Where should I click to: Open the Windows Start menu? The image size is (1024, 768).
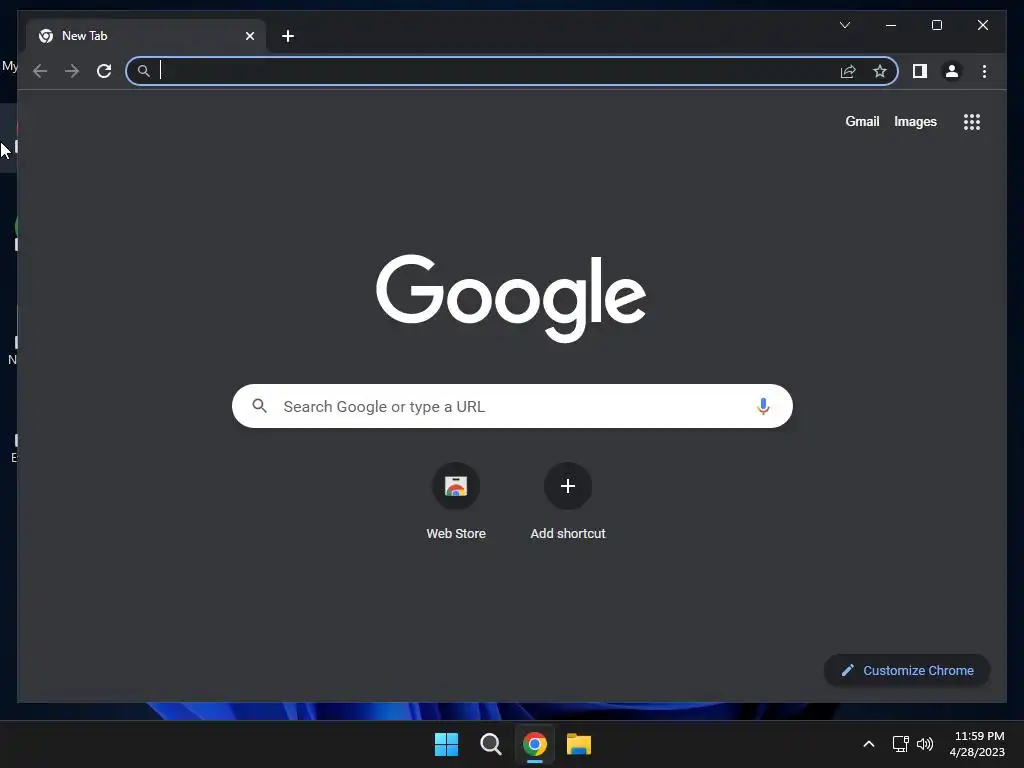(446, 744)
